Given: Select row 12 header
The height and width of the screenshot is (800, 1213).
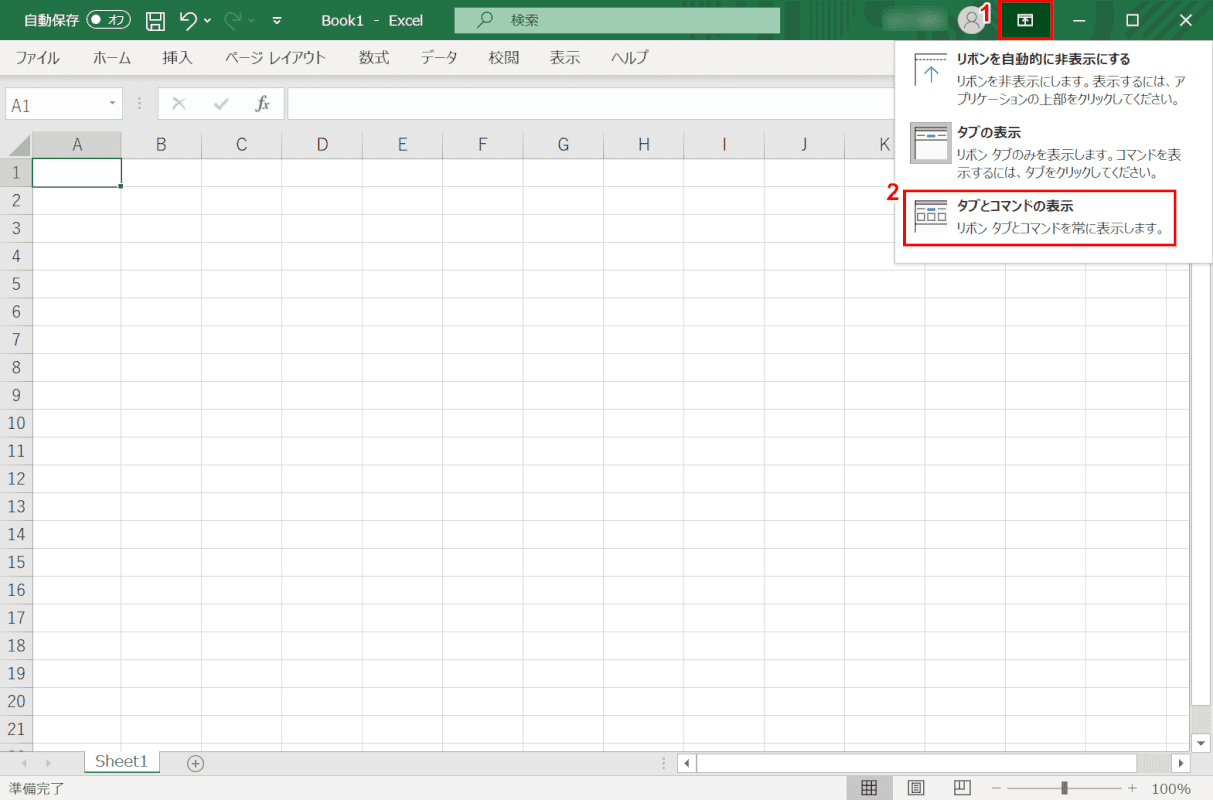Looking at the screenshot, I should click(15, 479).
